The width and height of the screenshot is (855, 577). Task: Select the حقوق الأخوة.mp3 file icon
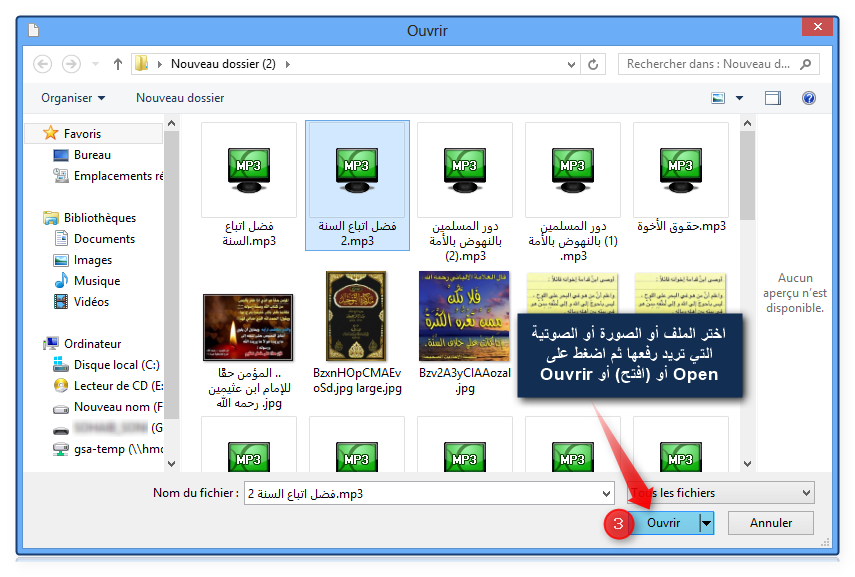click(681, 166)
